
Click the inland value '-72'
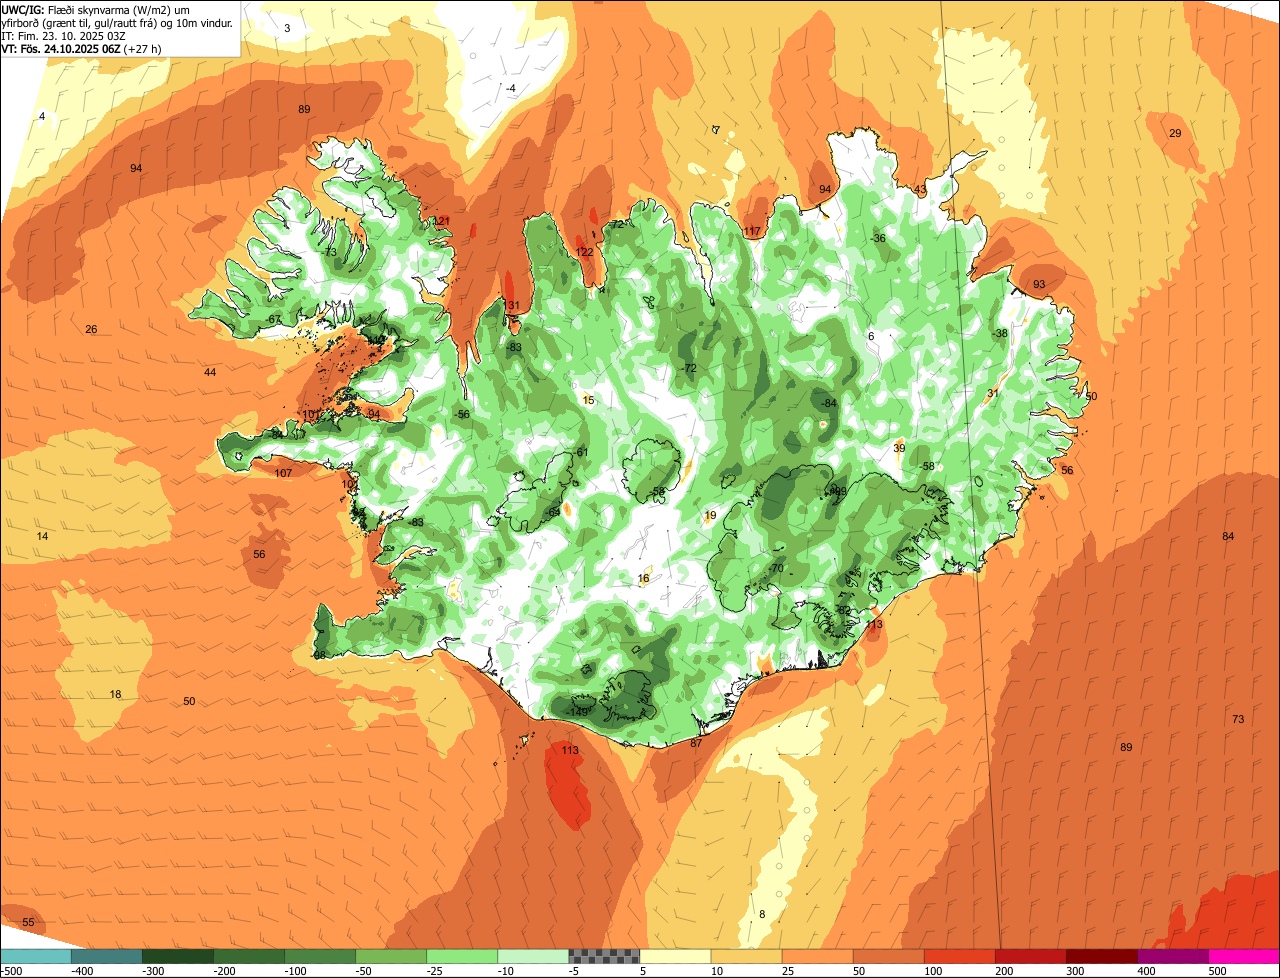point(688,368)
